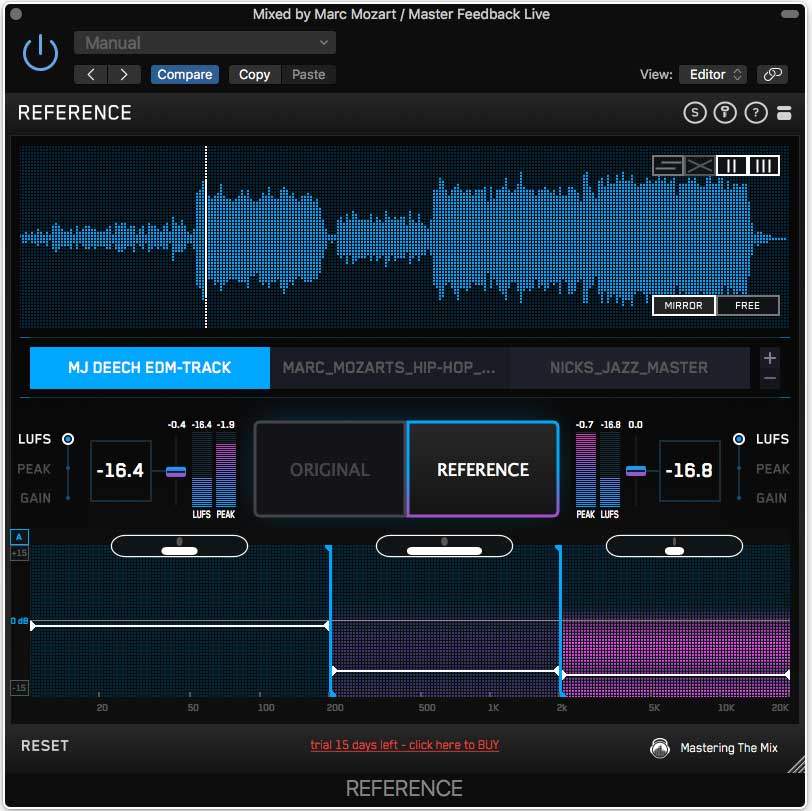Switch to NICKS_JAZZ_MASTER track tab
812x811 pixels.
[628, 368]
